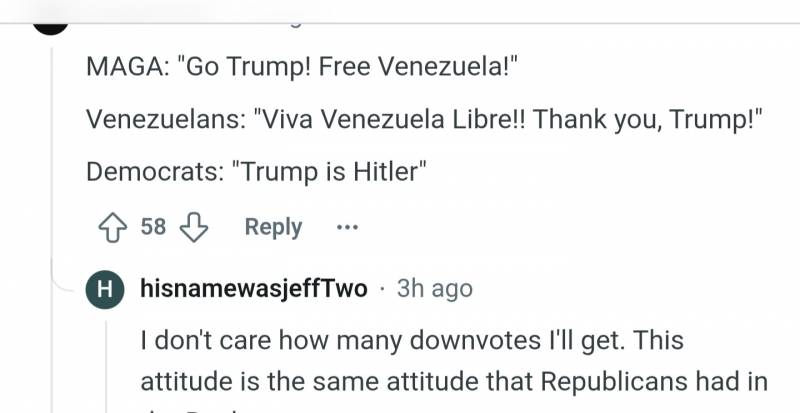This screenshot has height=413, width=800.
Task: Click the reply text about downvotes
Action: 411,341
